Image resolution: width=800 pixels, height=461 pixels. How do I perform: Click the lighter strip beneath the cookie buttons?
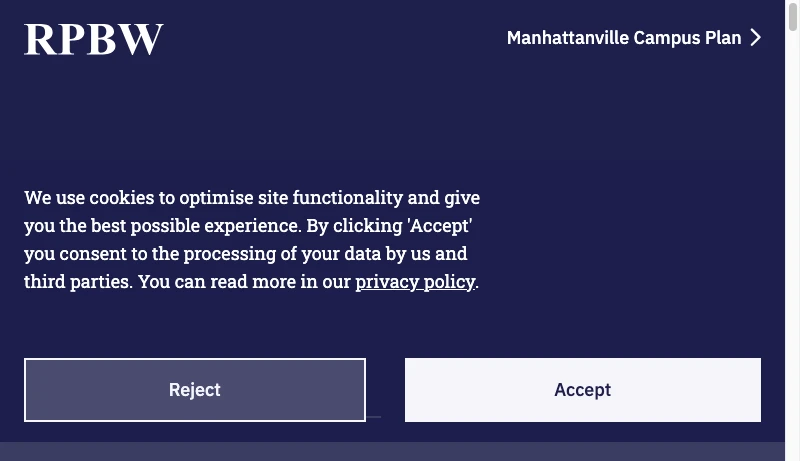point(400,452)
